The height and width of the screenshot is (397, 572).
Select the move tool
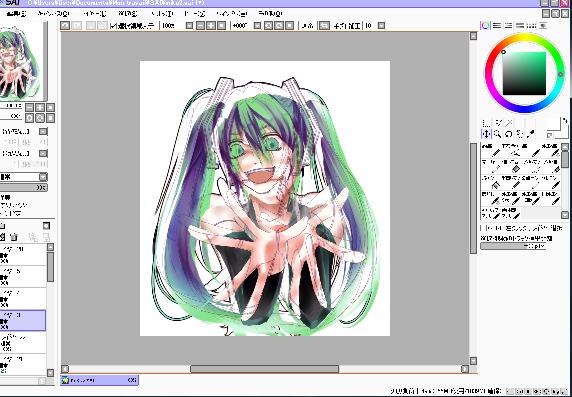click(x=486, y=134)
